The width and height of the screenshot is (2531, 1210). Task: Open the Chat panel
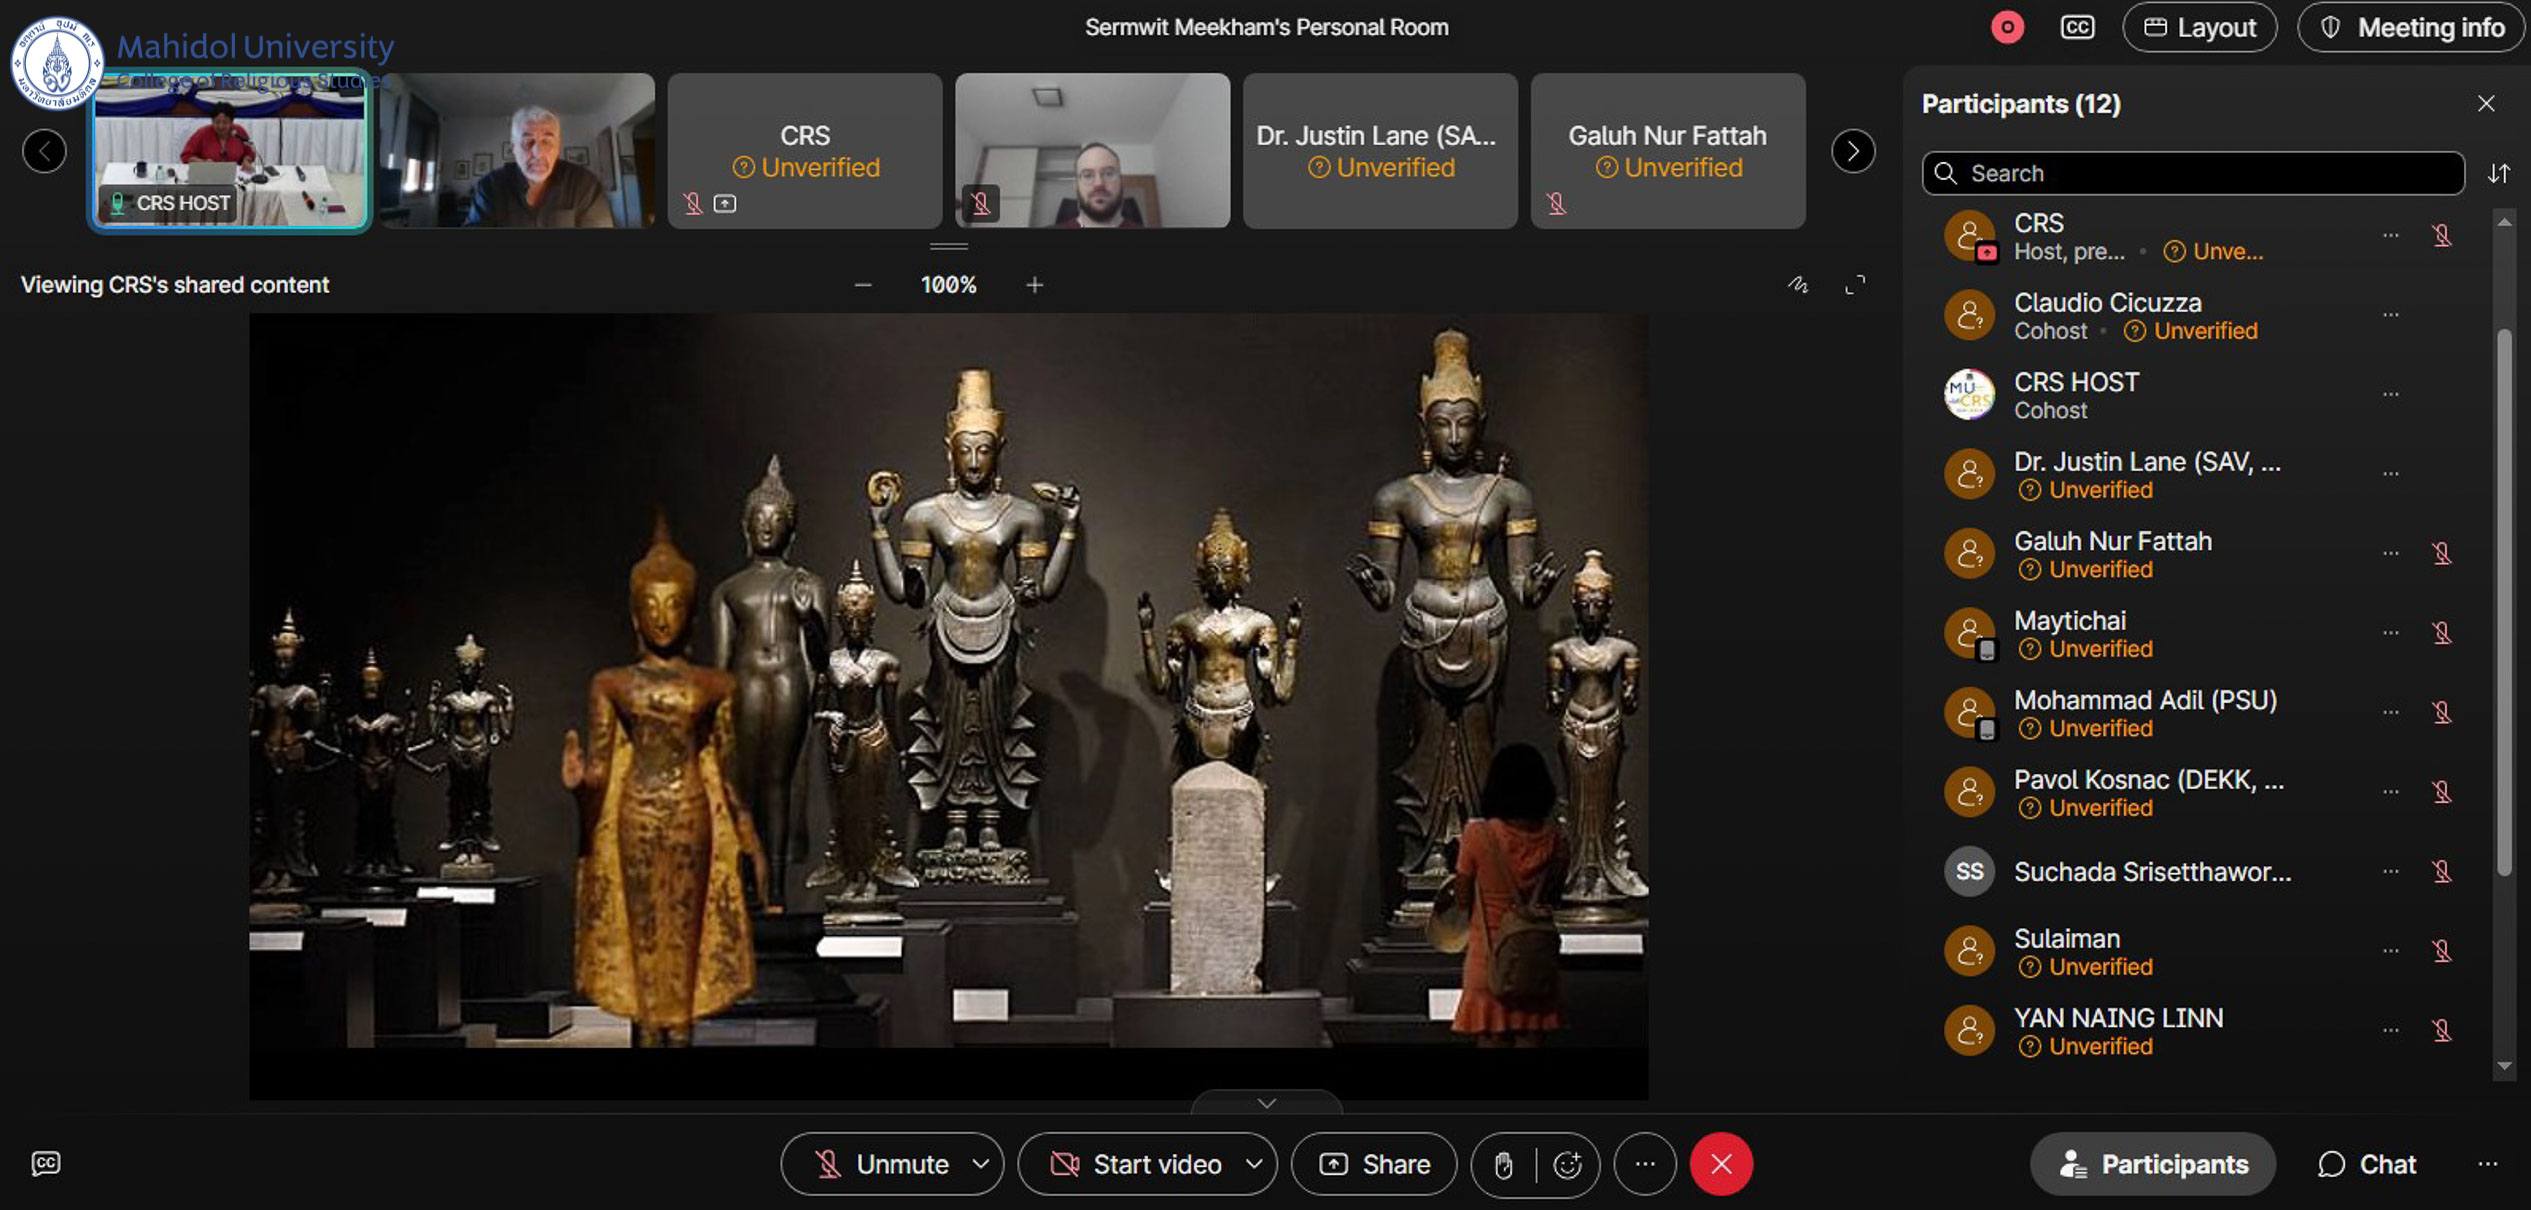2366,1164
